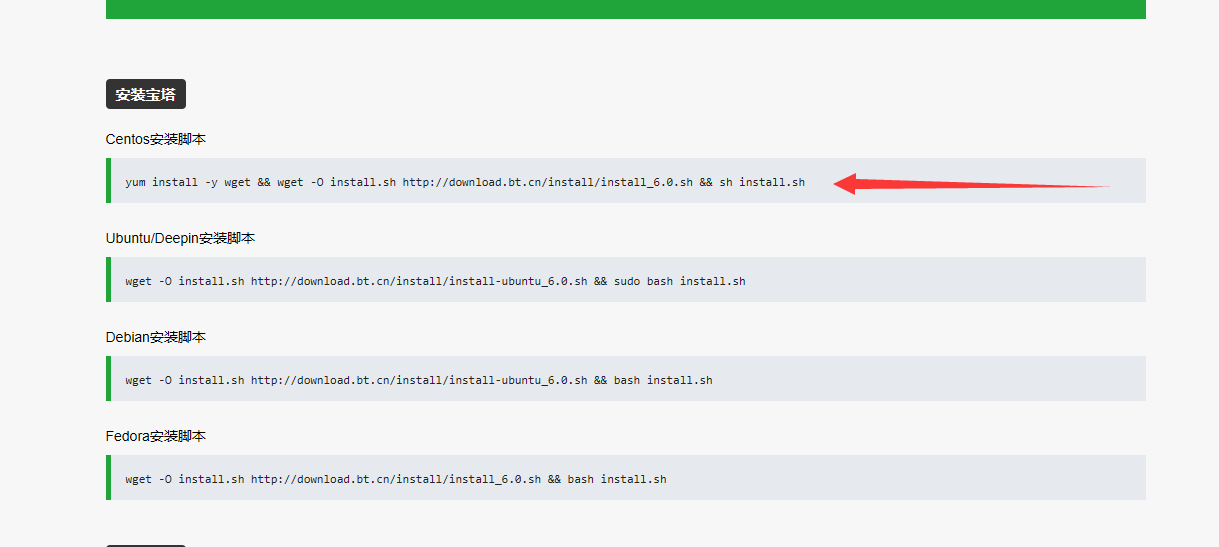Click the partially visible dark badge at bottom

click(146, 544)
